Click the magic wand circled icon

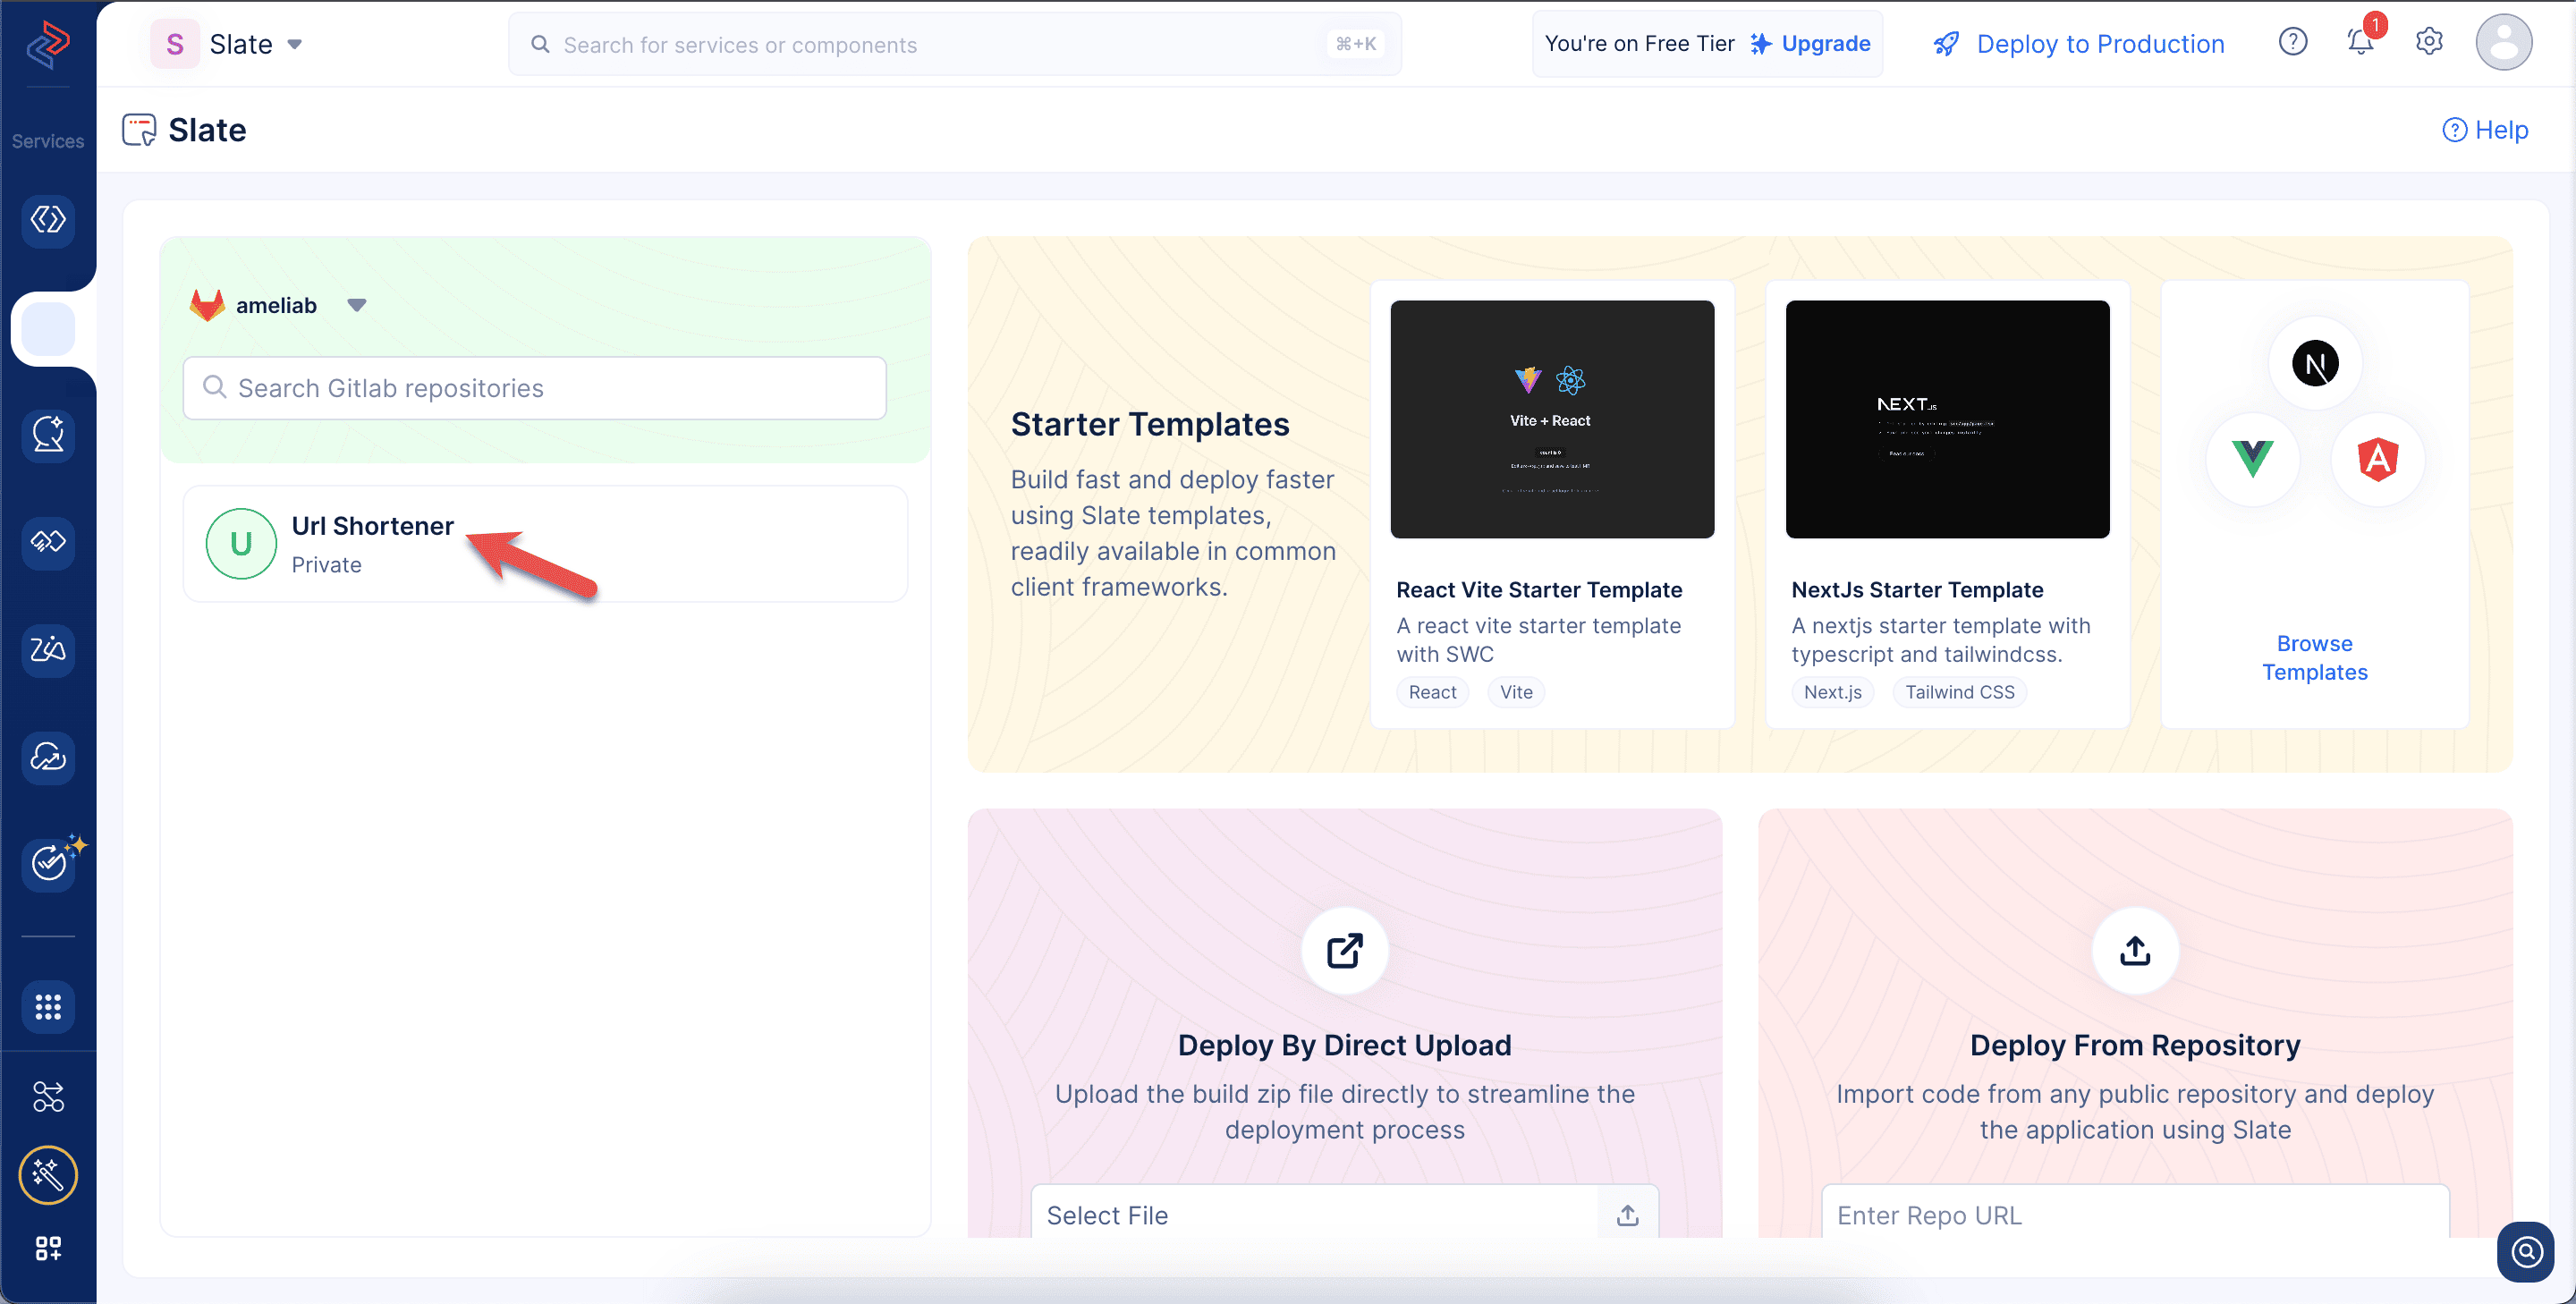coord(48,1175)
